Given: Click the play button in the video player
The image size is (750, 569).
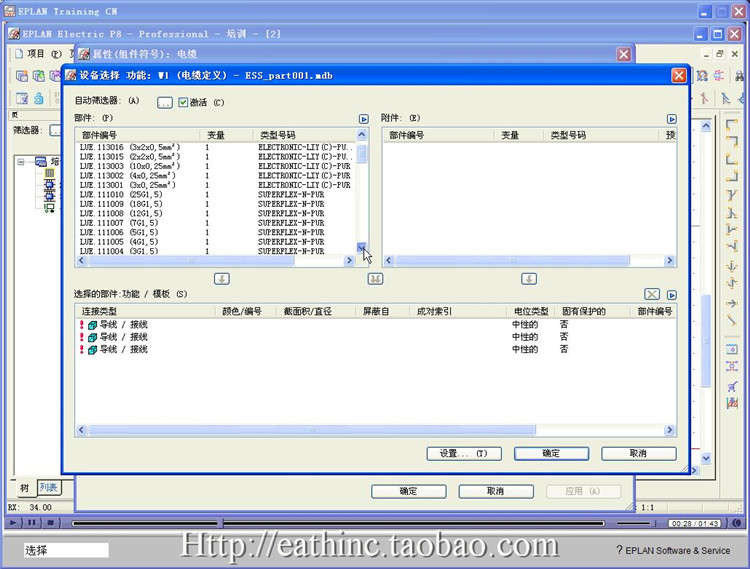Looking at the screenshot, I should [x=13, y=523].
